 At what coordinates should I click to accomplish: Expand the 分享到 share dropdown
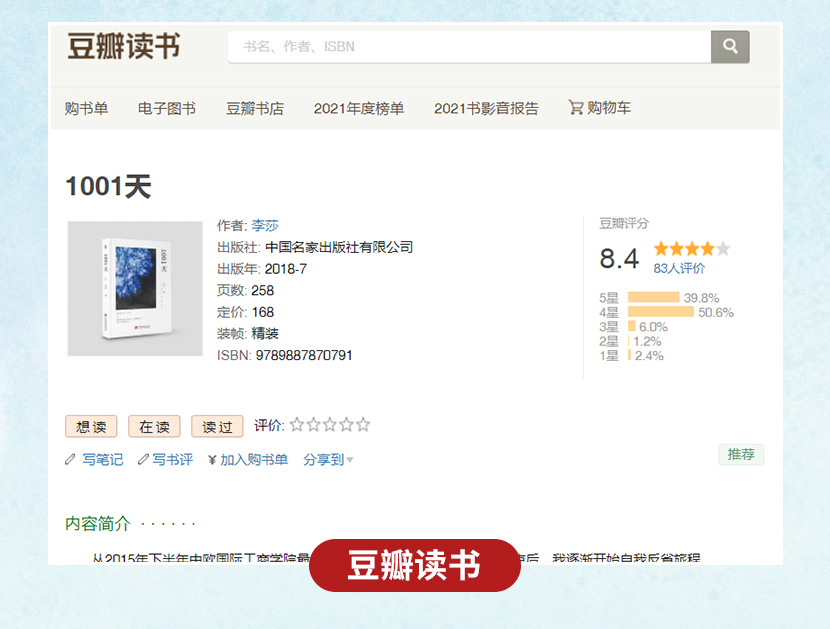pos(328,460)
